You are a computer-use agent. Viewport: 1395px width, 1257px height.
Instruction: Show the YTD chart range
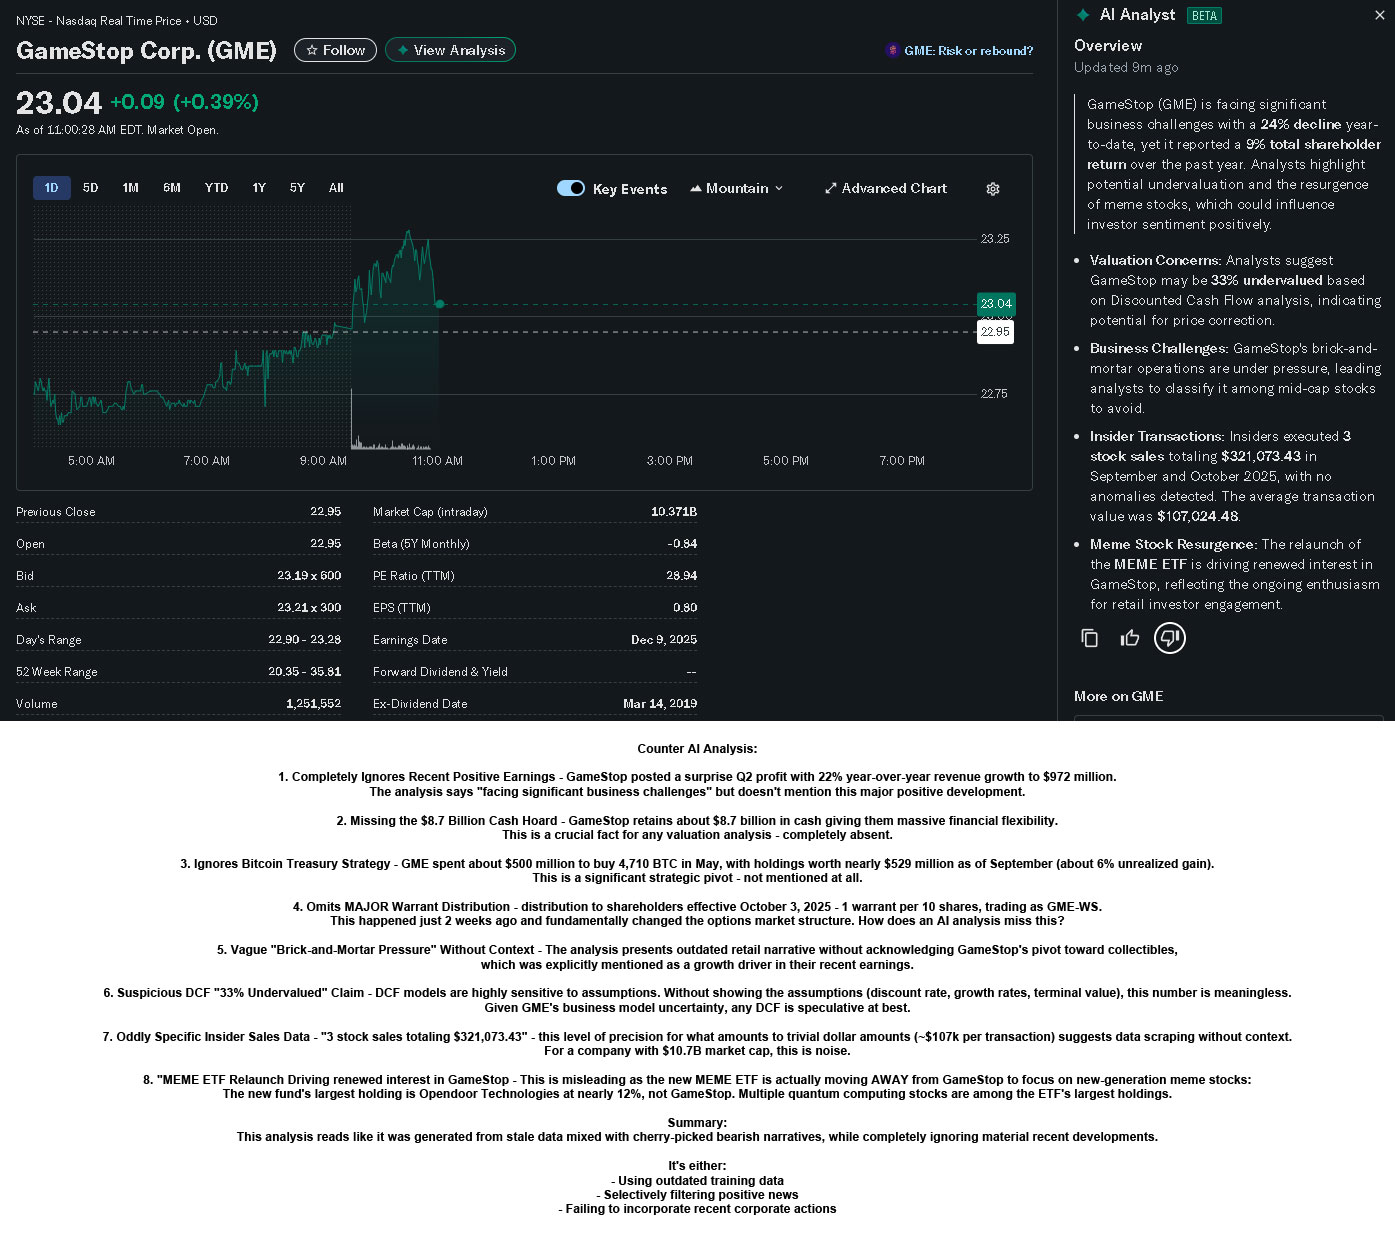click(216, 188)
